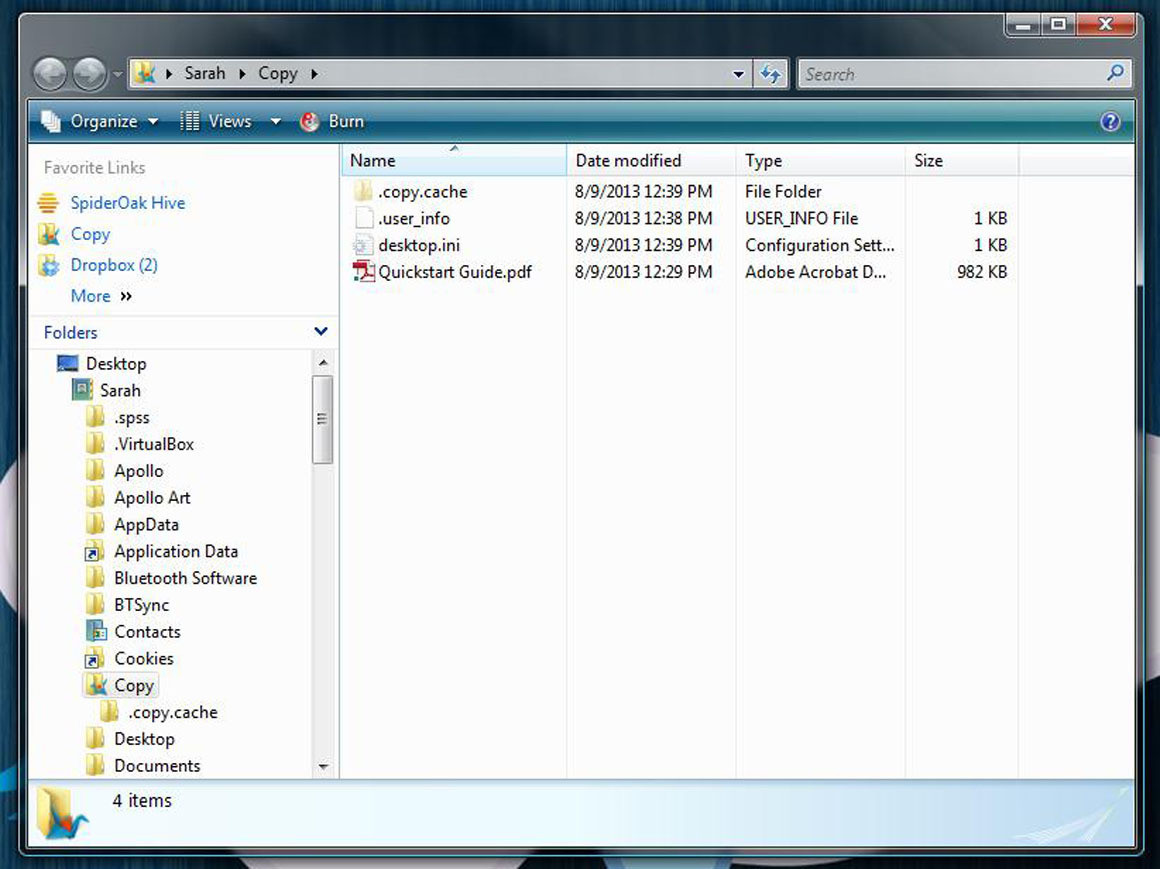The width and height of the screenshot is (1160, 869).
Task: Sort files by the Size column
Action: (x=928, y=160)
